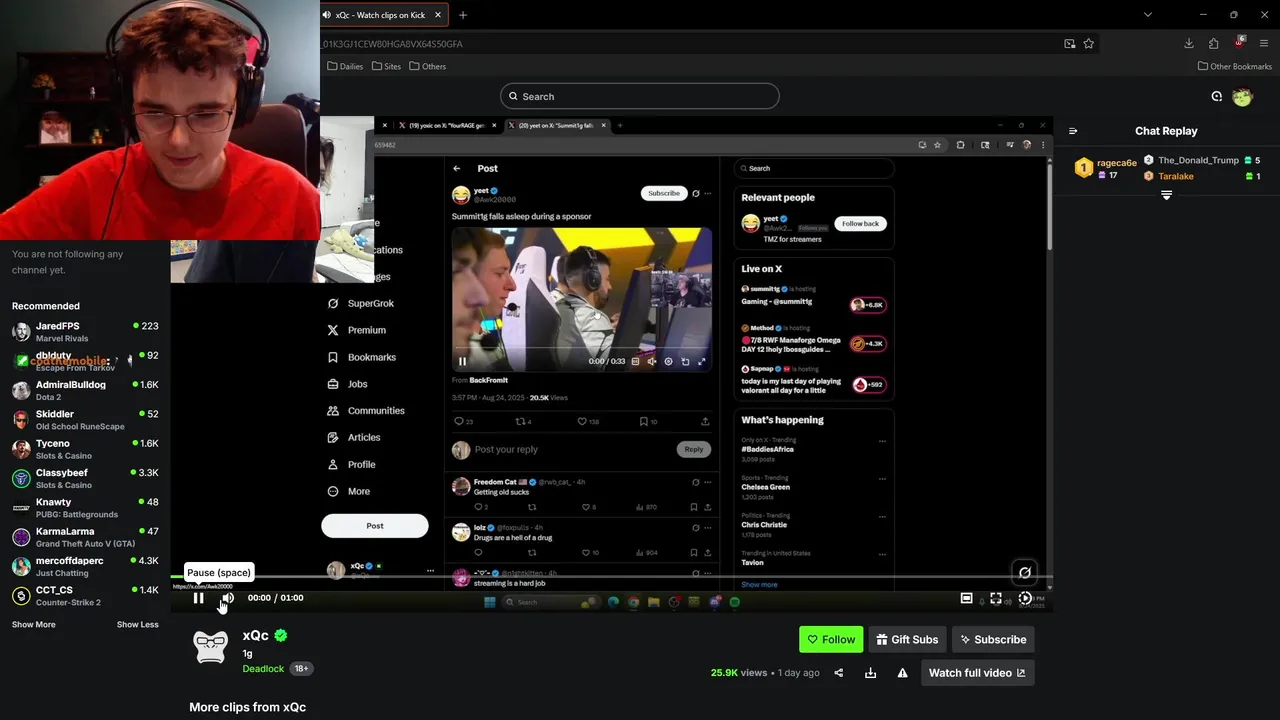Viewport: 1280px width, 720px height.
Task: Open AdmiralBulldog recommended channel
Action: pos(85,390)
